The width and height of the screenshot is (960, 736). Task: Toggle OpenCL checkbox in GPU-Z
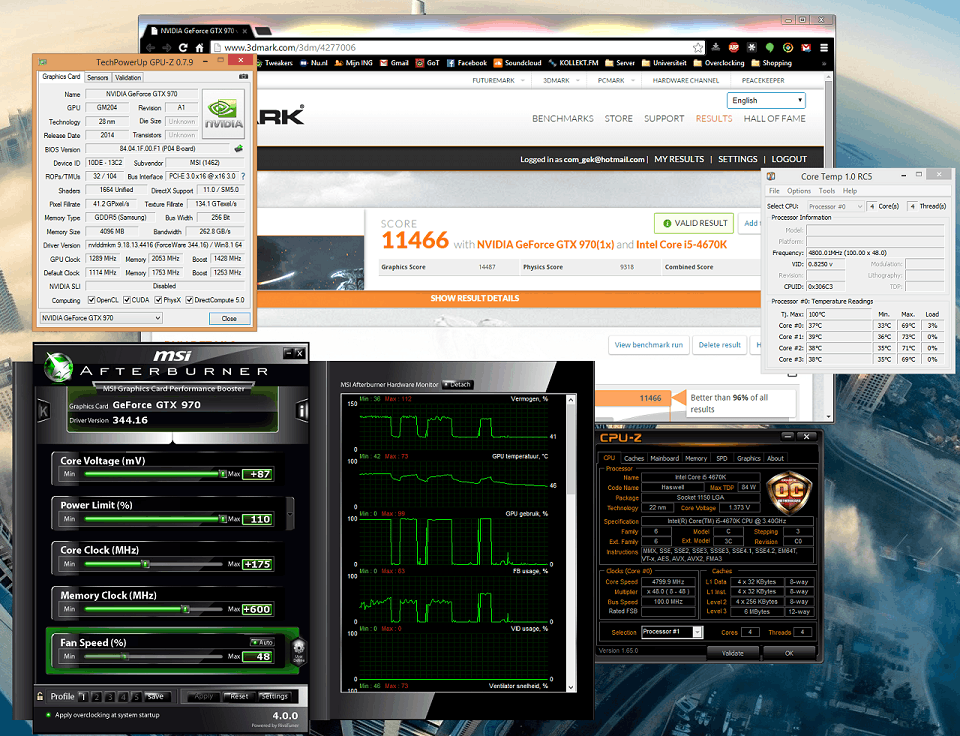(x=91, y=300)
